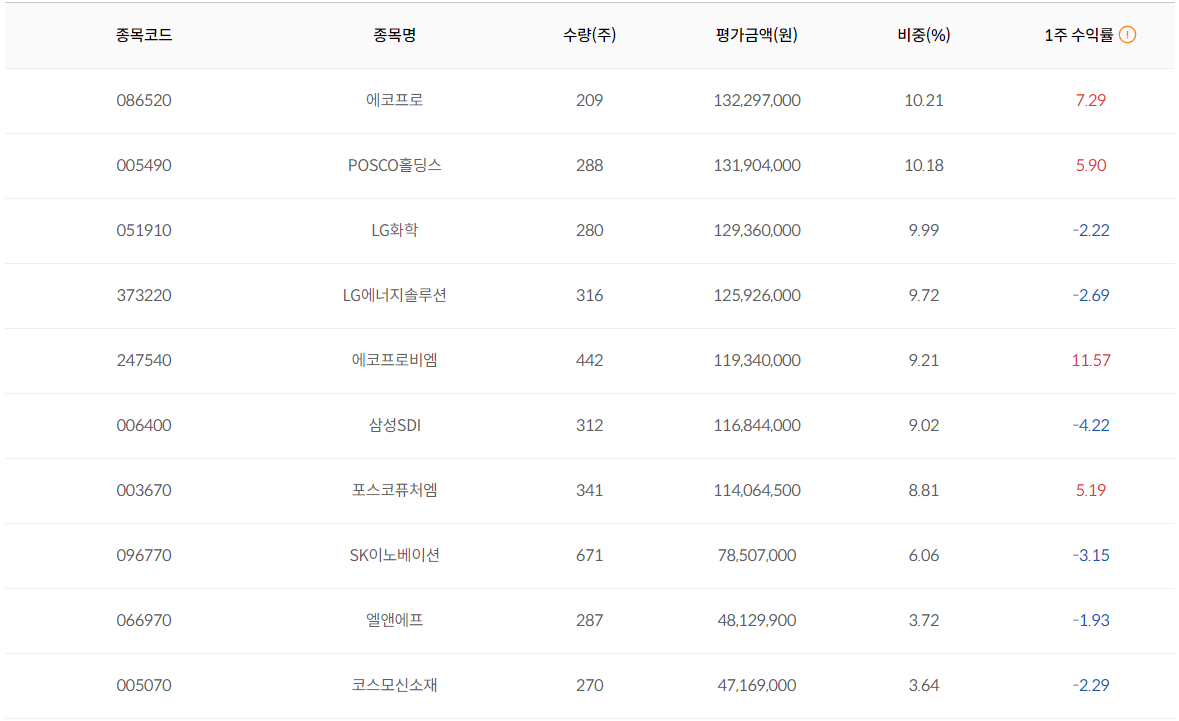Click quantity 671 in SK이노베이션 row
The height and width of the screenshot is (721, 1179).
(x=590, y=556)
